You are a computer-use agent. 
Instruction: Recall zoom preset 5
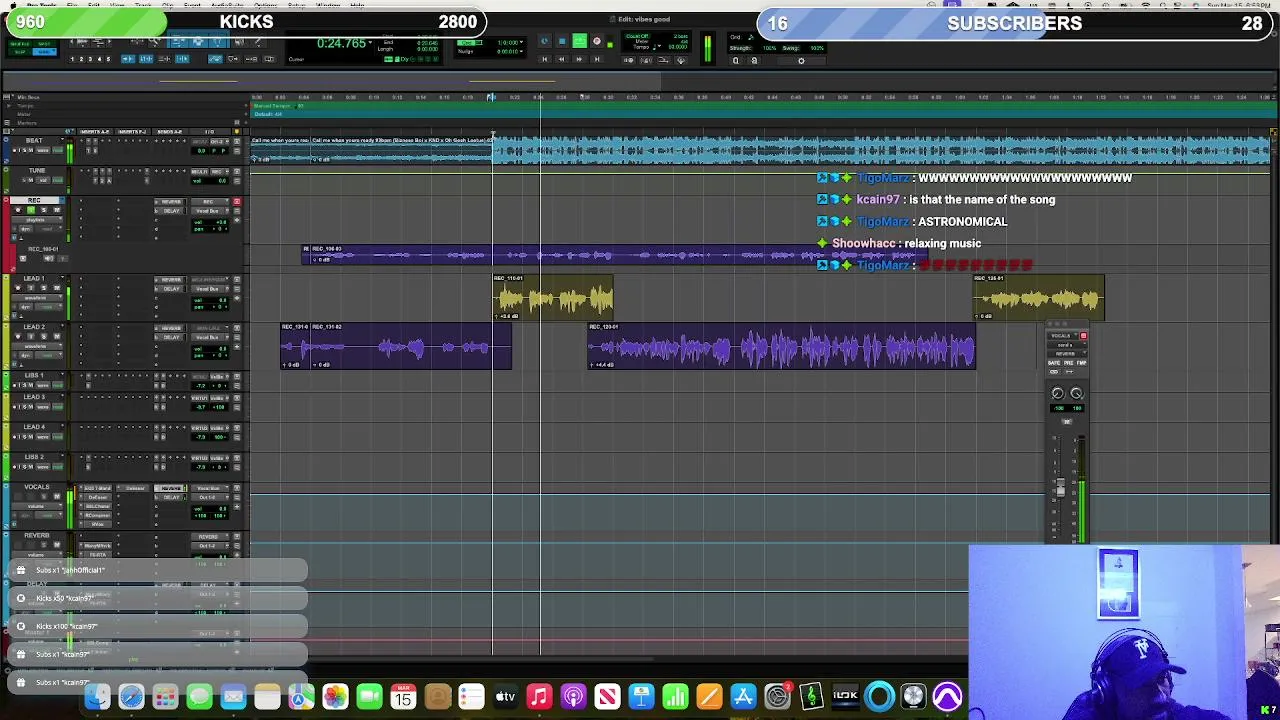tap(108, 59)
